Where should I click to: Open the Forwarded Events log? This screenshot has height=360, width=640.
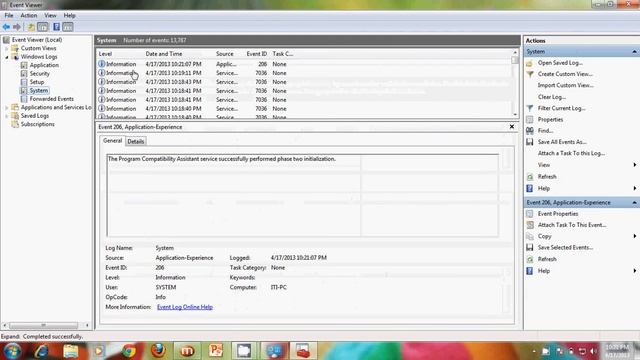click(x=51, y=99)
